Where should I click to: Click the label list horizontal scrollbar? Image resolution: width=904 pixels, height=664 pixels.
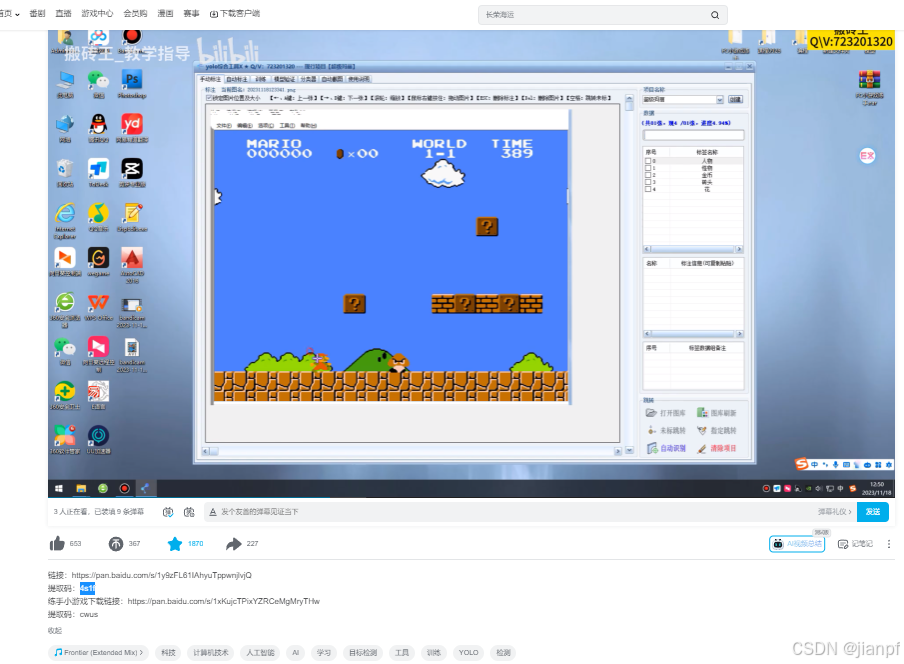coord(693,249)
